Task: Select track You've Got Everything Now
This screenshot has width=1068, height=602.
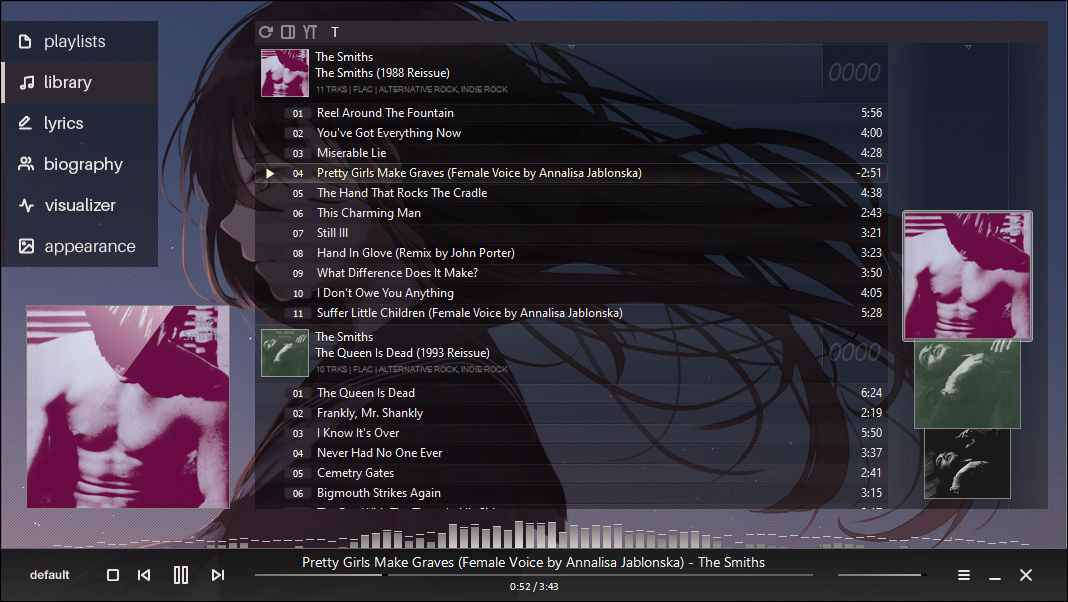Action: 571,133
